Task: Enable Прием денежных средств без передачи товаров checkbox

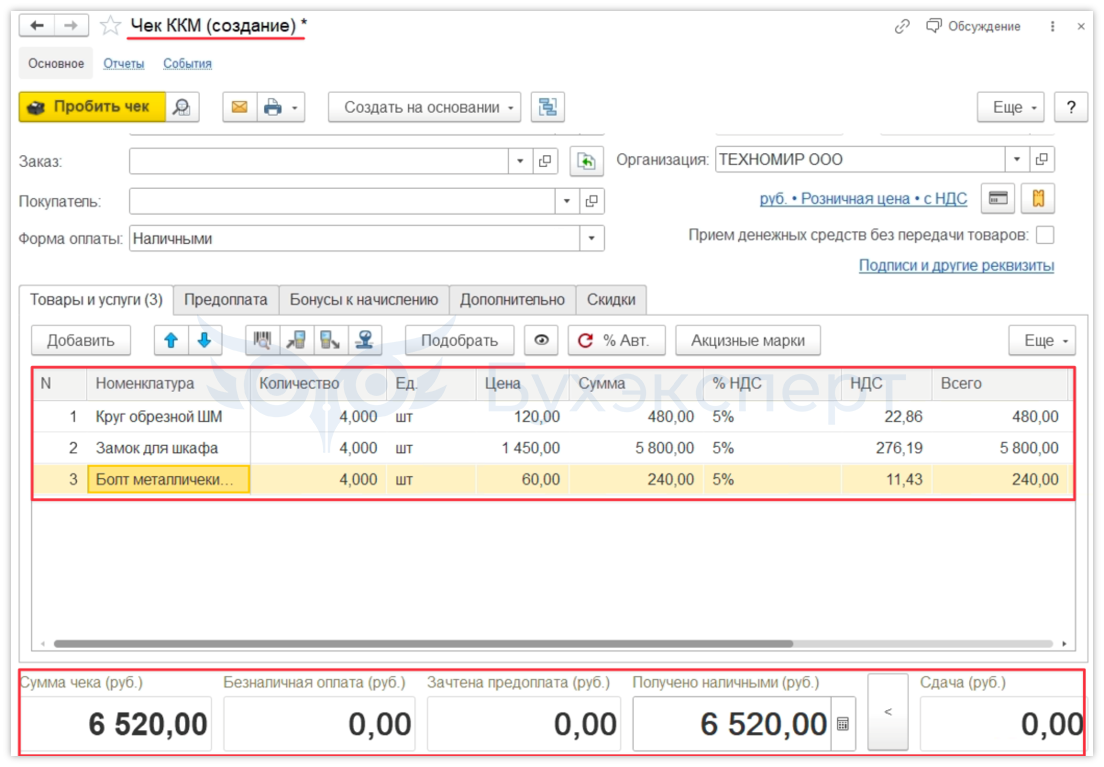Action: pos(1045,236)
